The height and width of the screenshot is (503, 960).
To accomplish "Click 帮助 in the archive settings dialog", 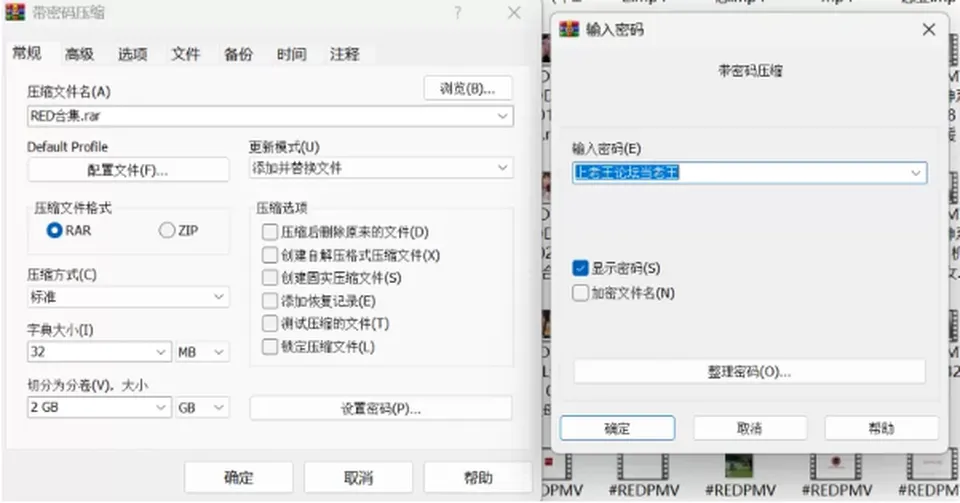I will click(x=478, y=477).
